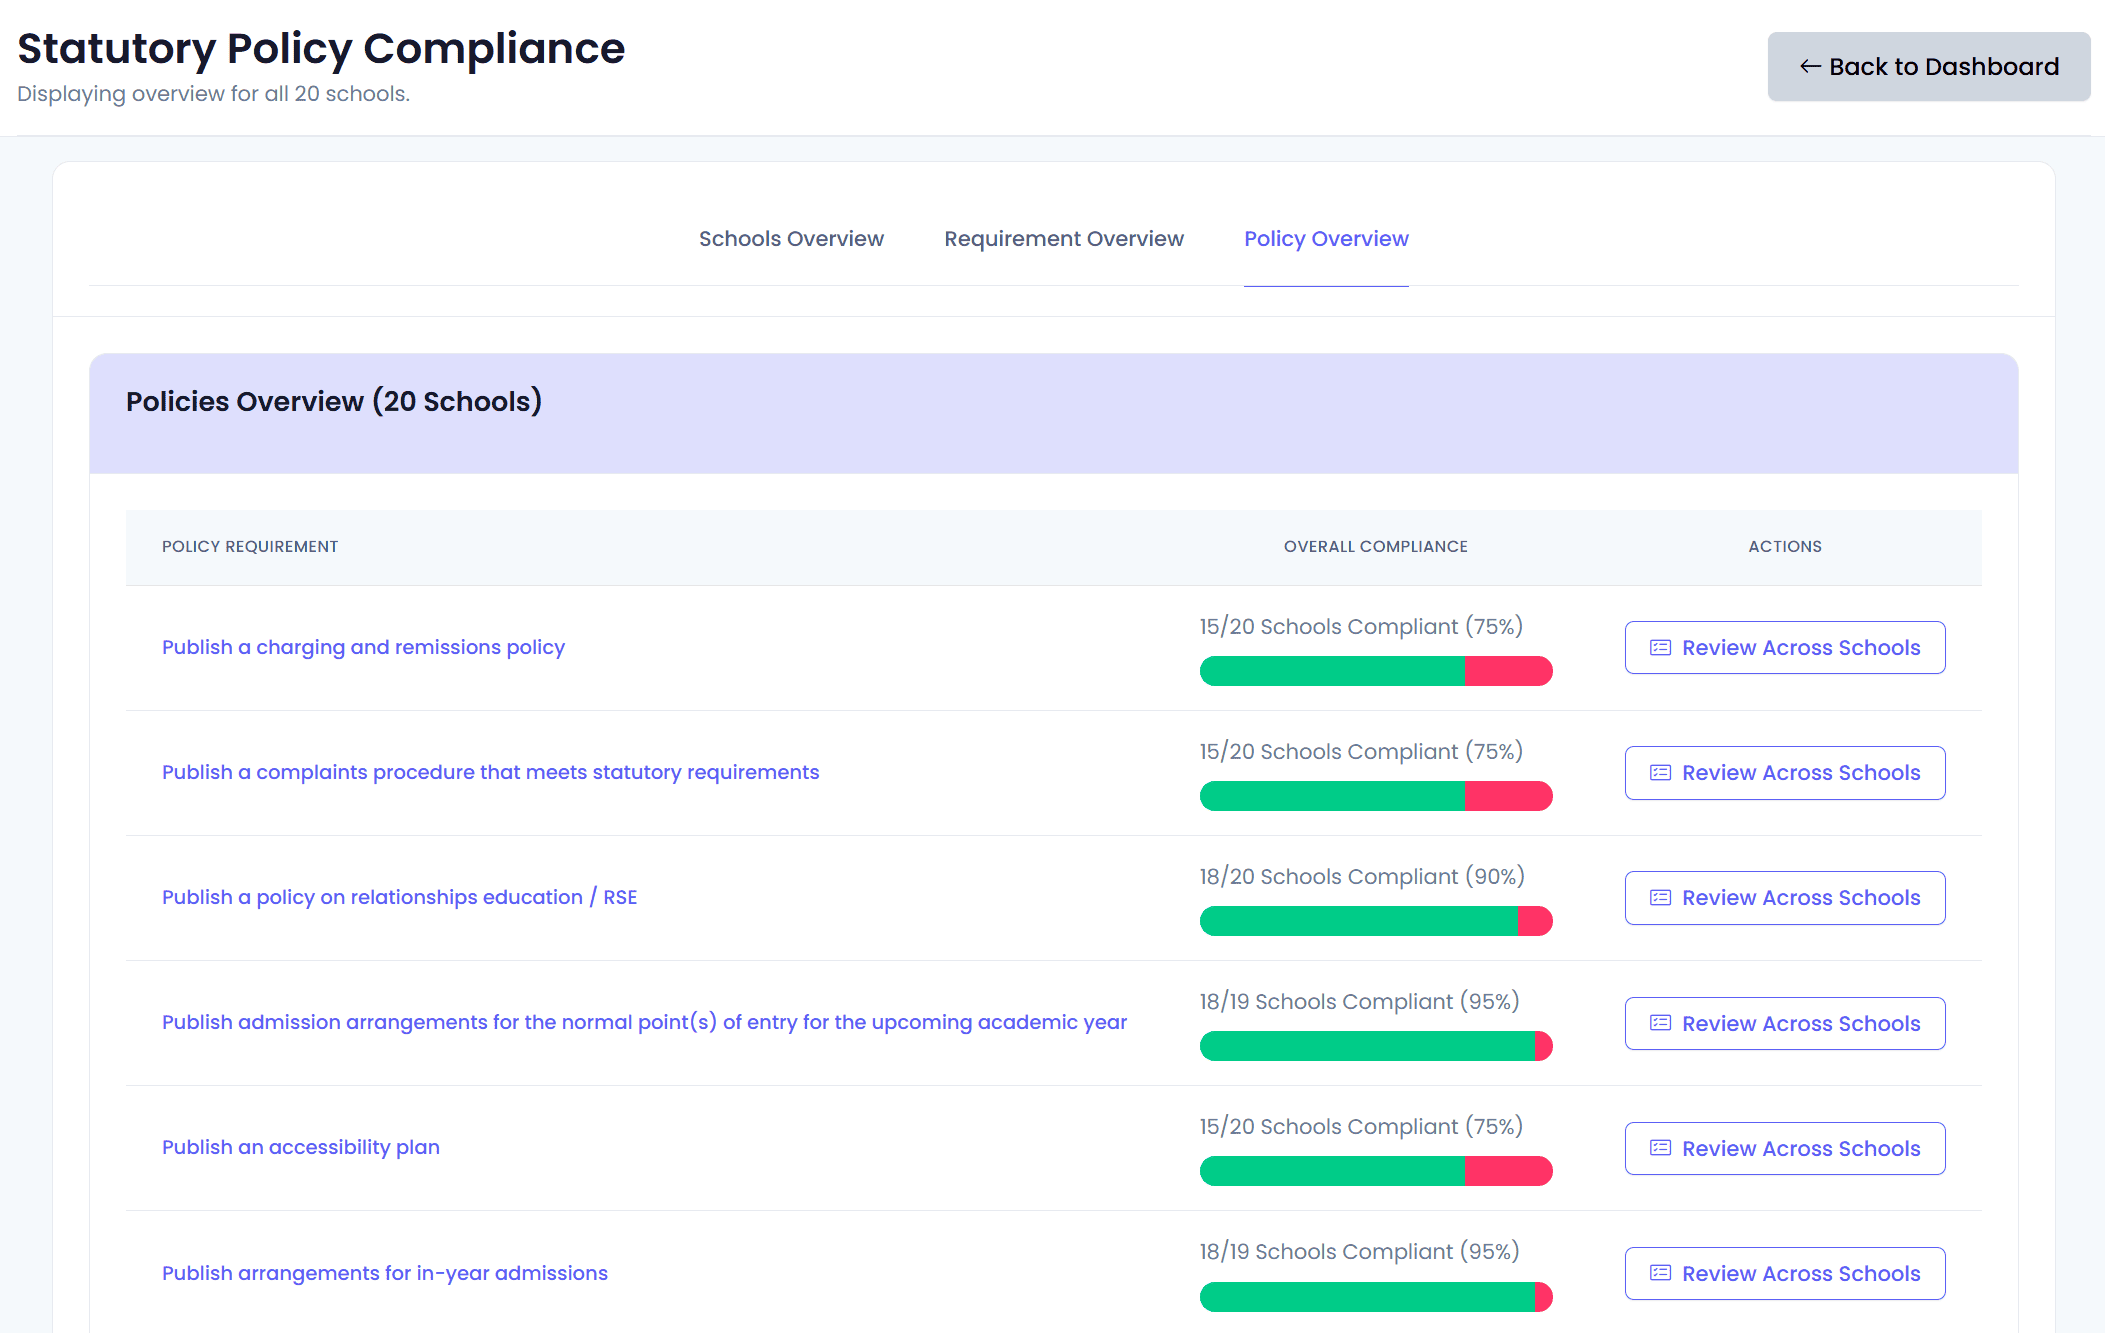Open the relationships education / RSE policy link
The image size is (2105, 1333).
(x=400, y=897)
